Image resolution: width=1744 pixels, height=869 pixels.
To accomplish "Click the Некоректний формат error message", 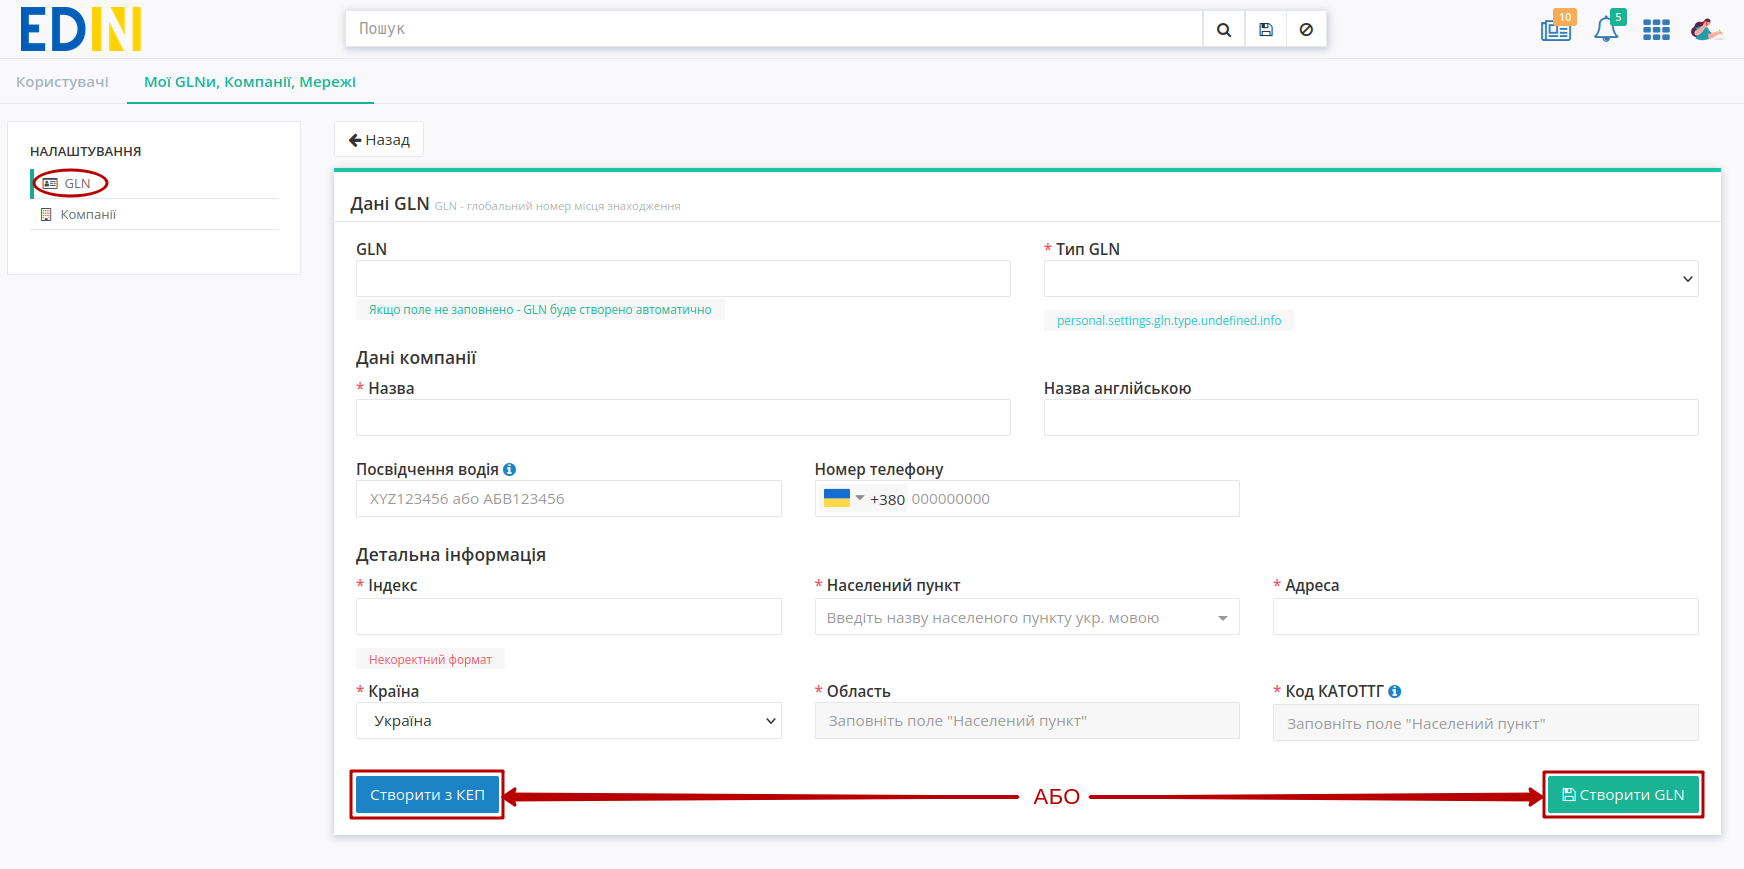I will [x=430, y=660].
